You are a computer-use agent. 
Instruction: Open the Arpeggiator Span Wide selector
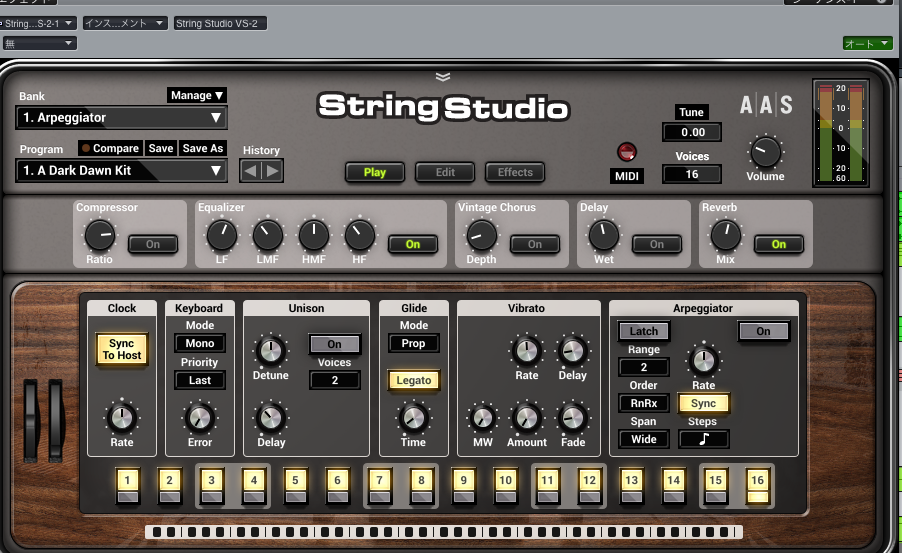point(644,439)
